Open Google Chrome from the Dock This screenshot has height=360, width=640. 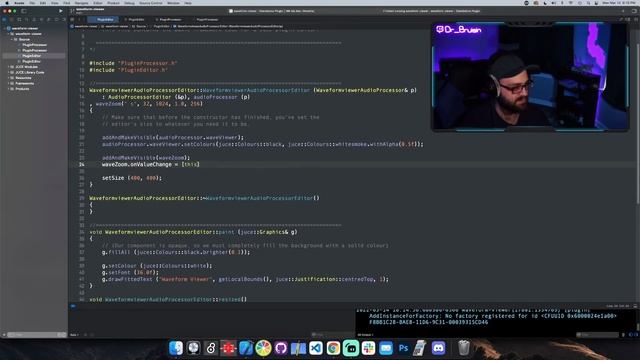333,348
